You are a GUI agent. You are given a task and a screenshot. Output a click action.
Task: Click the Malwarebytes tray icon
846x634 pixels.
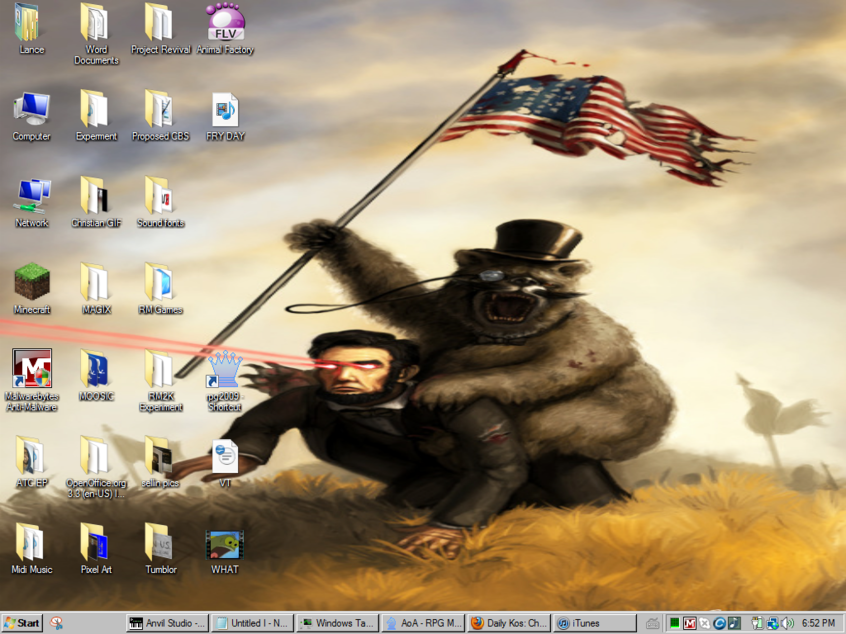(x=690, y=623)
